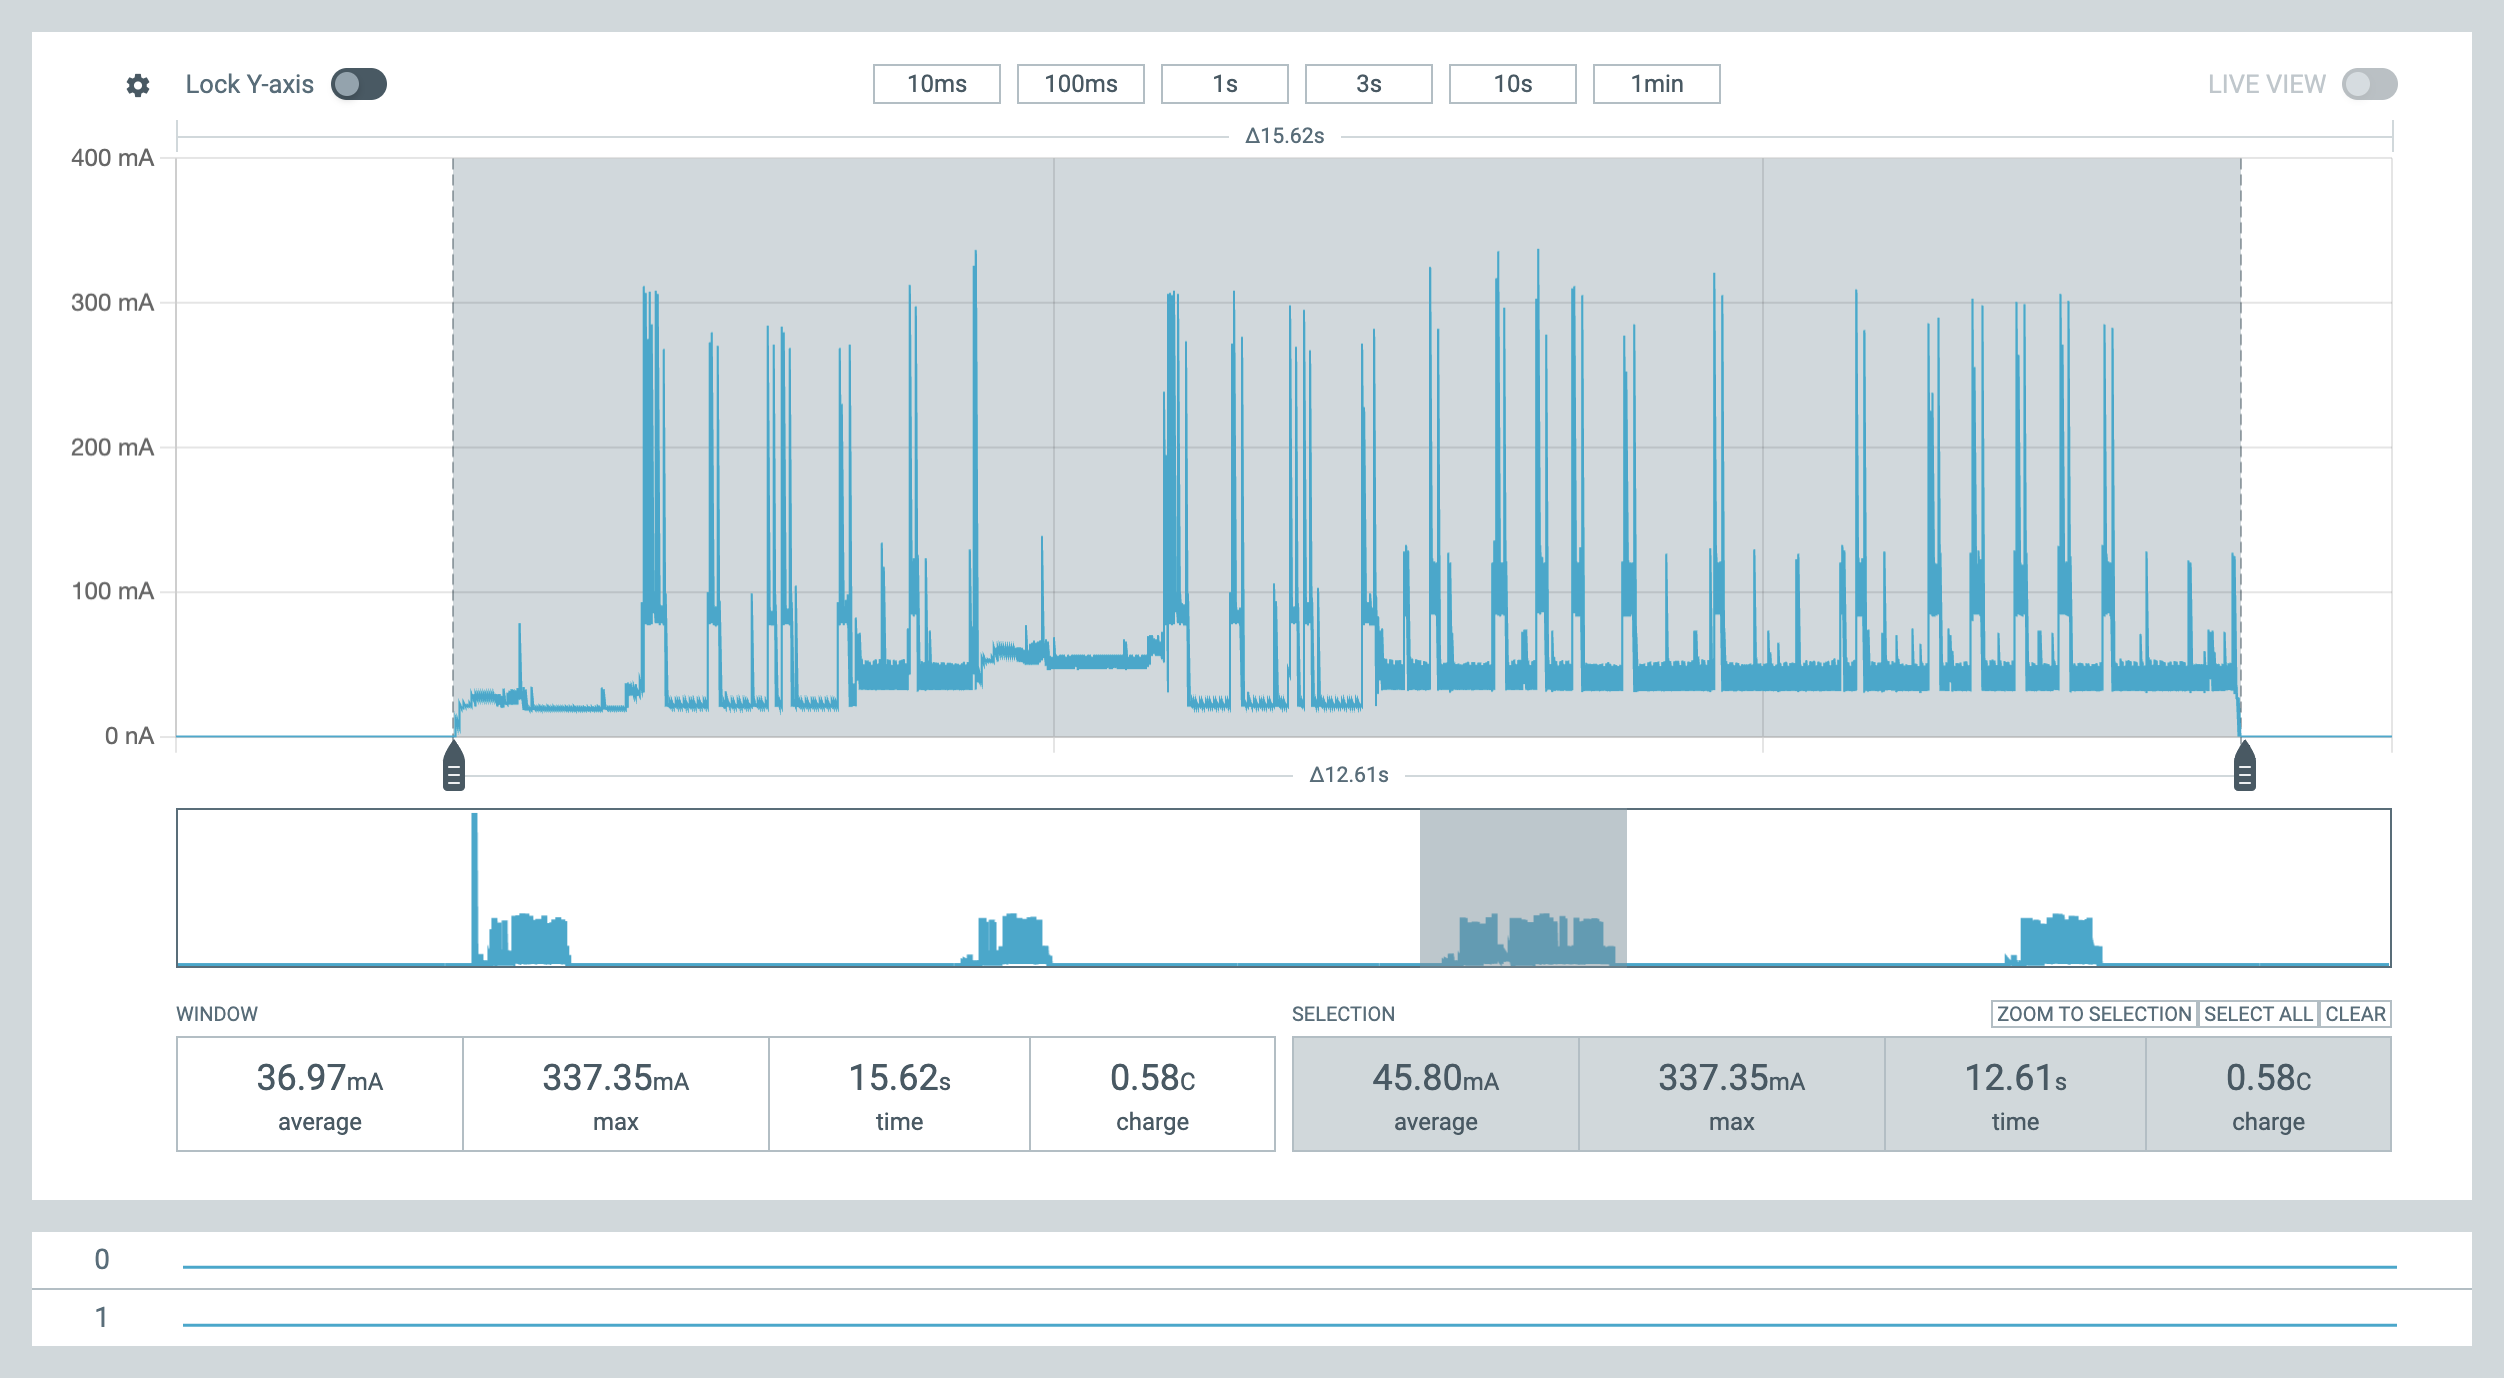This screenshot has width=2504, height=1378.
Task: Select the 1s window button
Action: pyautogui.click(x=1225, y=84)
